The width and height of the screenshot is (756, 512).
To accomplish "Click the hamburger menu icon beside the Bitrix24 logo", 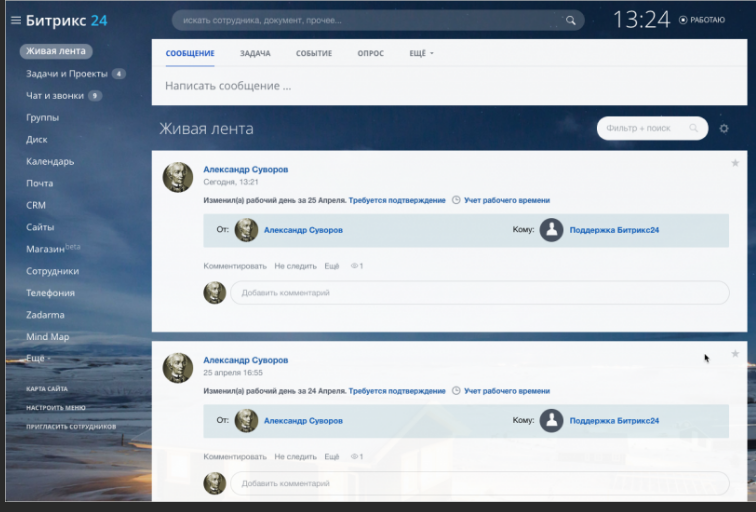I will pos(15,21).
